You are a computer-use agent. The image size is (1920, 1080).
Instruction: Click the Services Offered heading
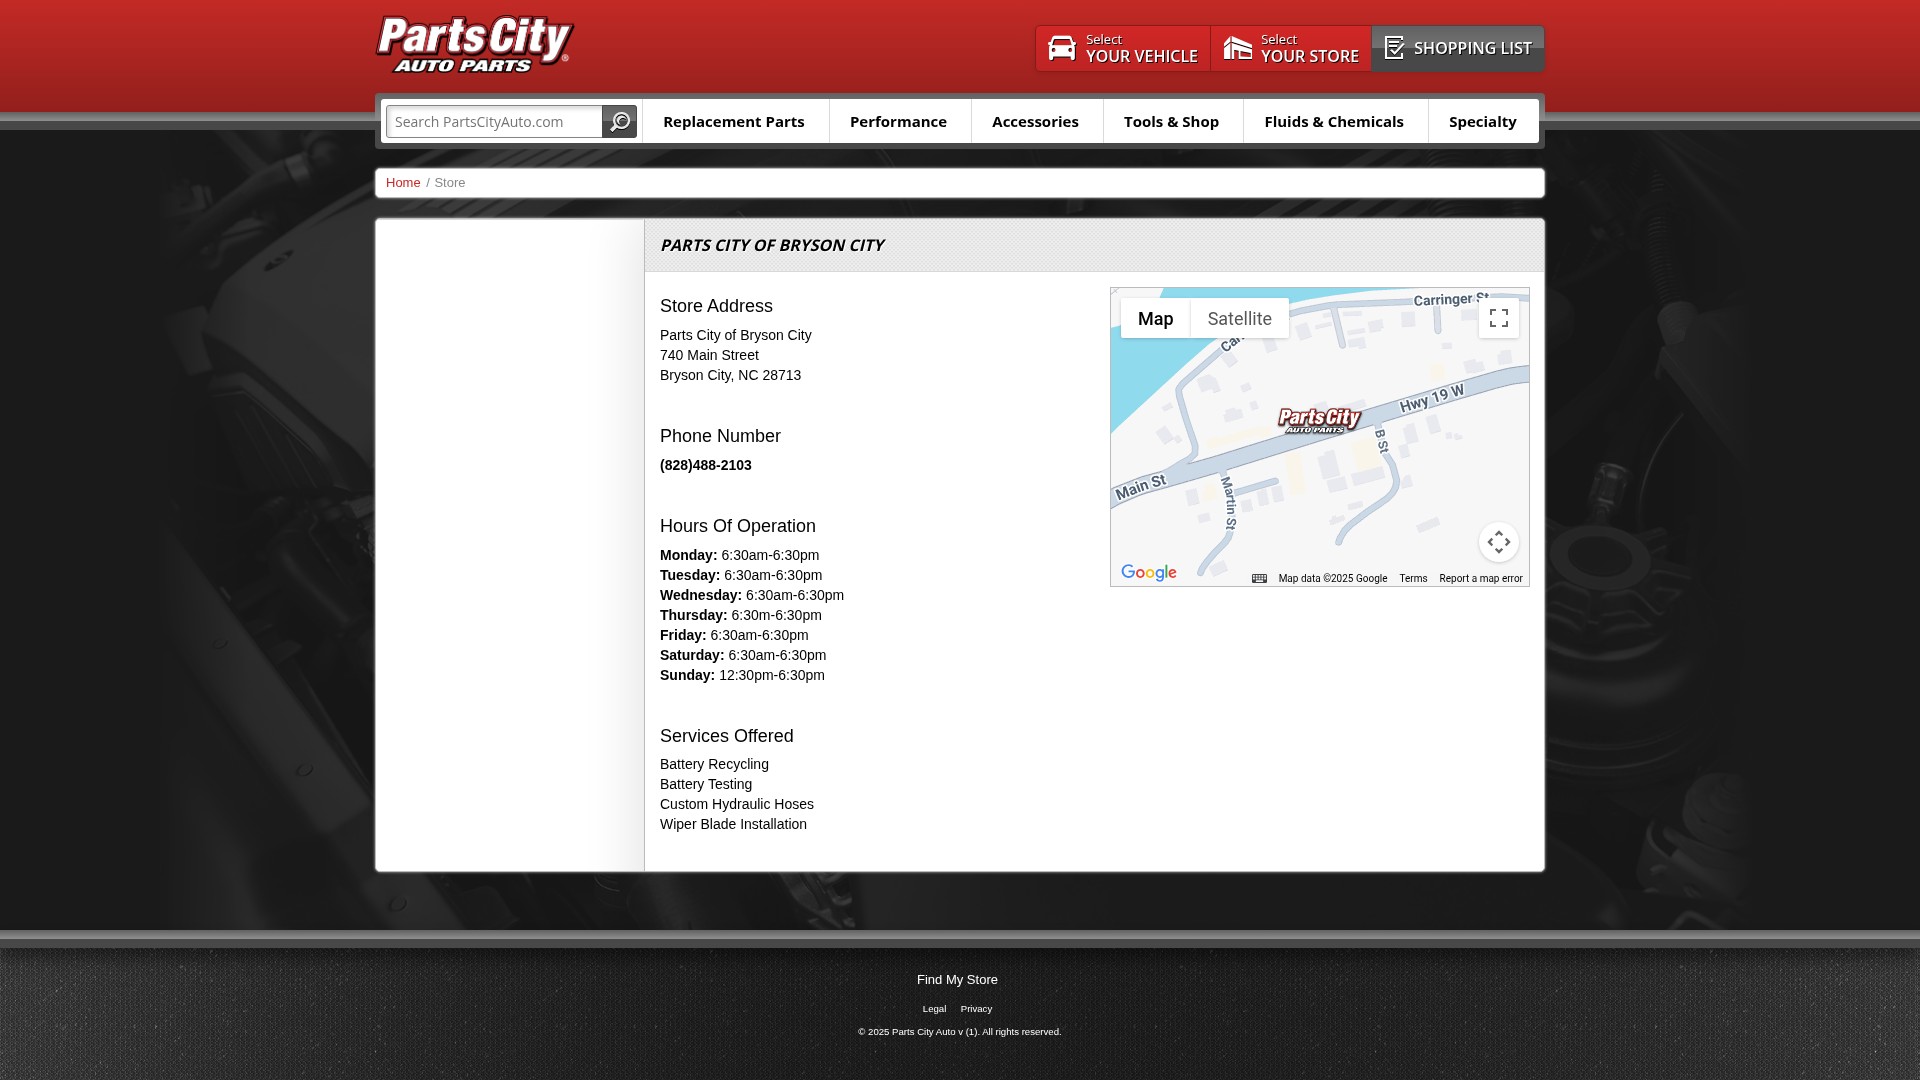(x=727, y=736)
